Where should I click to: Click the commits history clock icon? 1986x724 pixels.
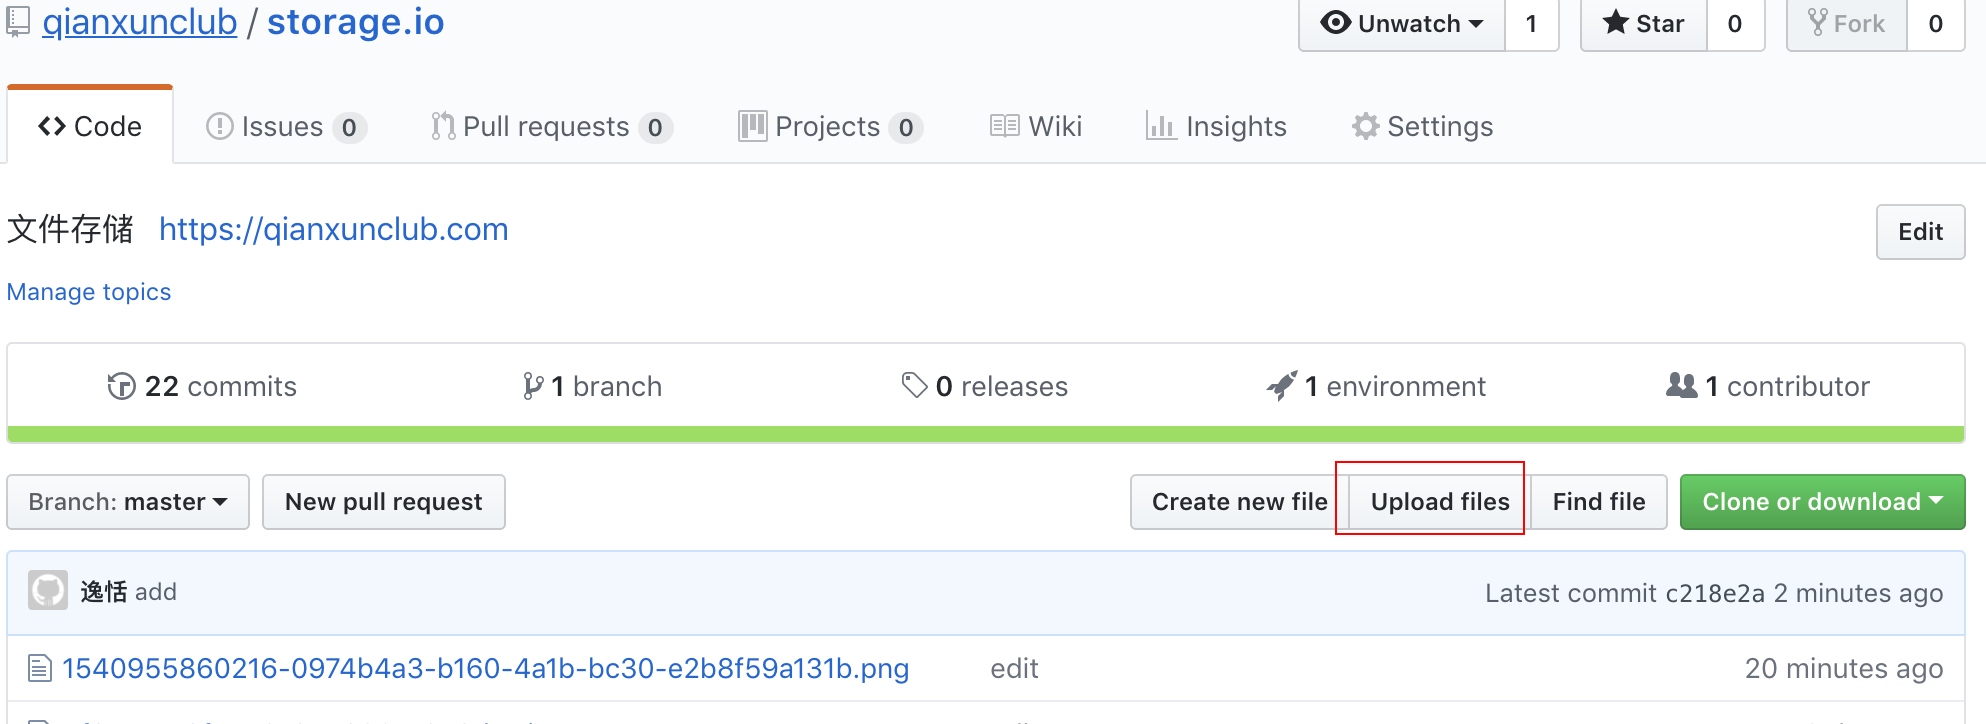click(x=121, y=386)
